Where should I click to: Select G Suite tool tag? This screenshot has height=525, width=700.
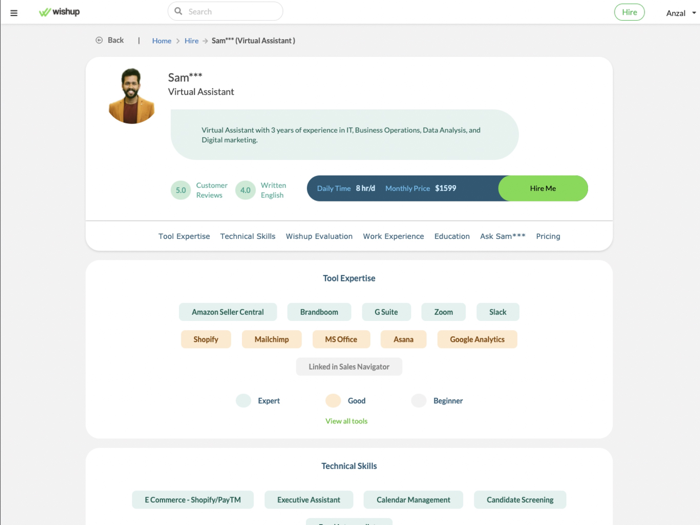[x=386, y=312]
